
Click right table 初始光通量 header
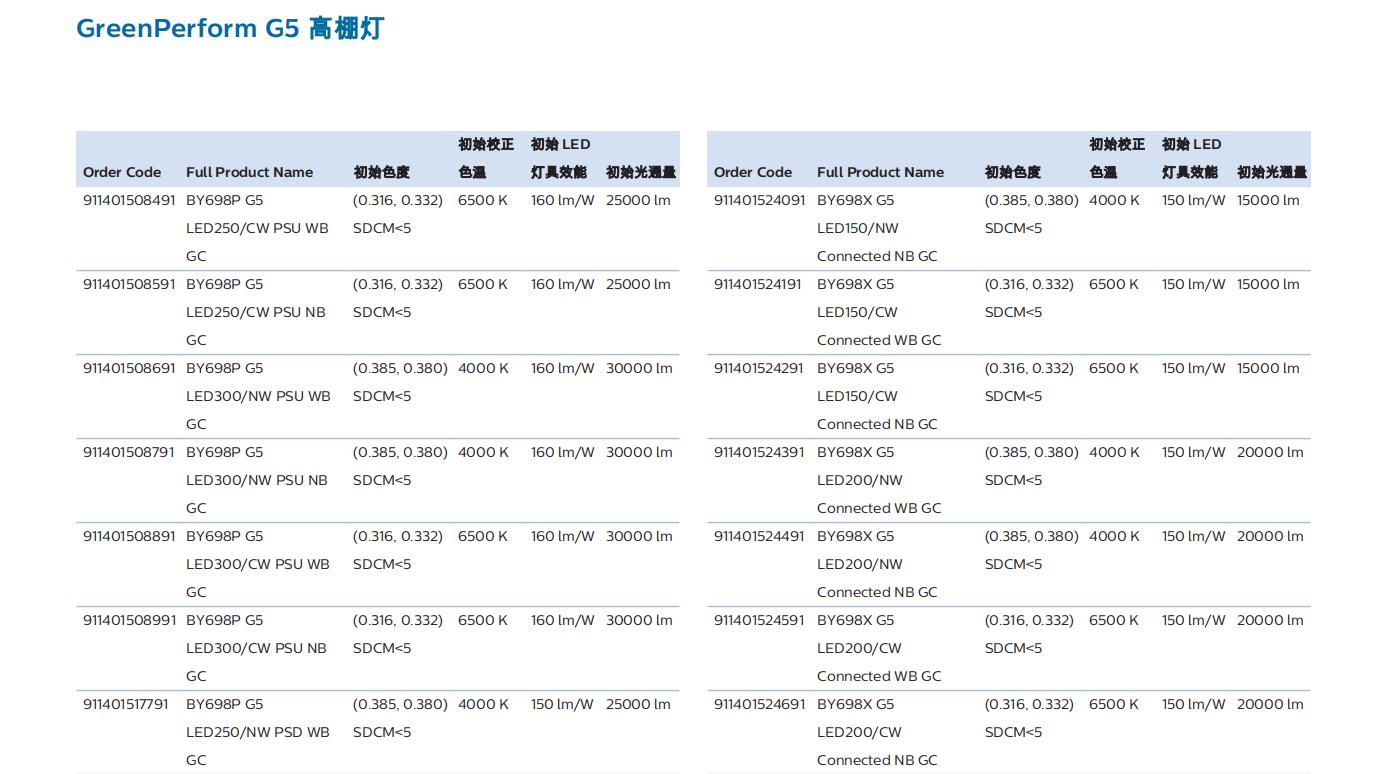coord(1272,172)
